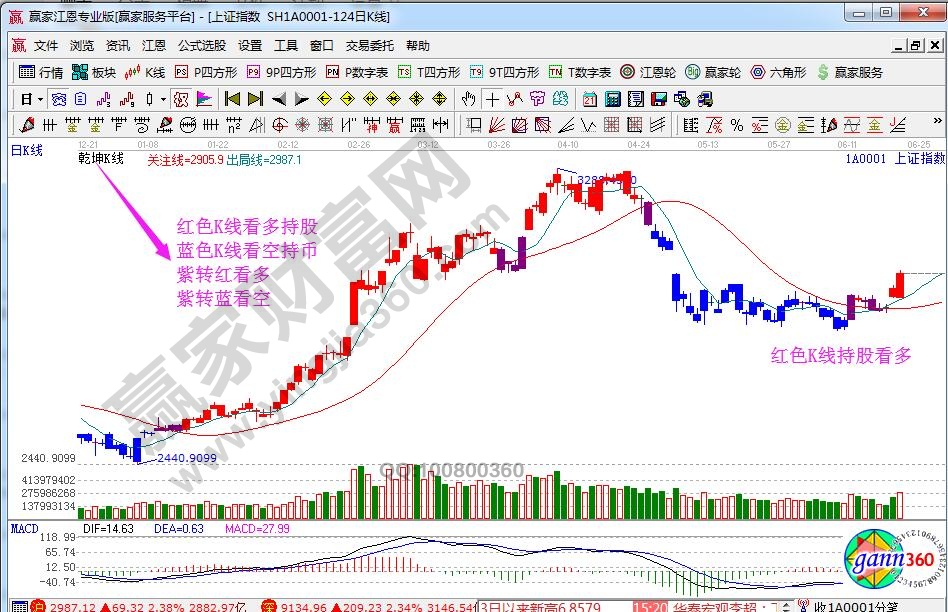This screenshot has width=948, height=612.
Task: Open the 公式选股 menu
Action: coord(202,46)
